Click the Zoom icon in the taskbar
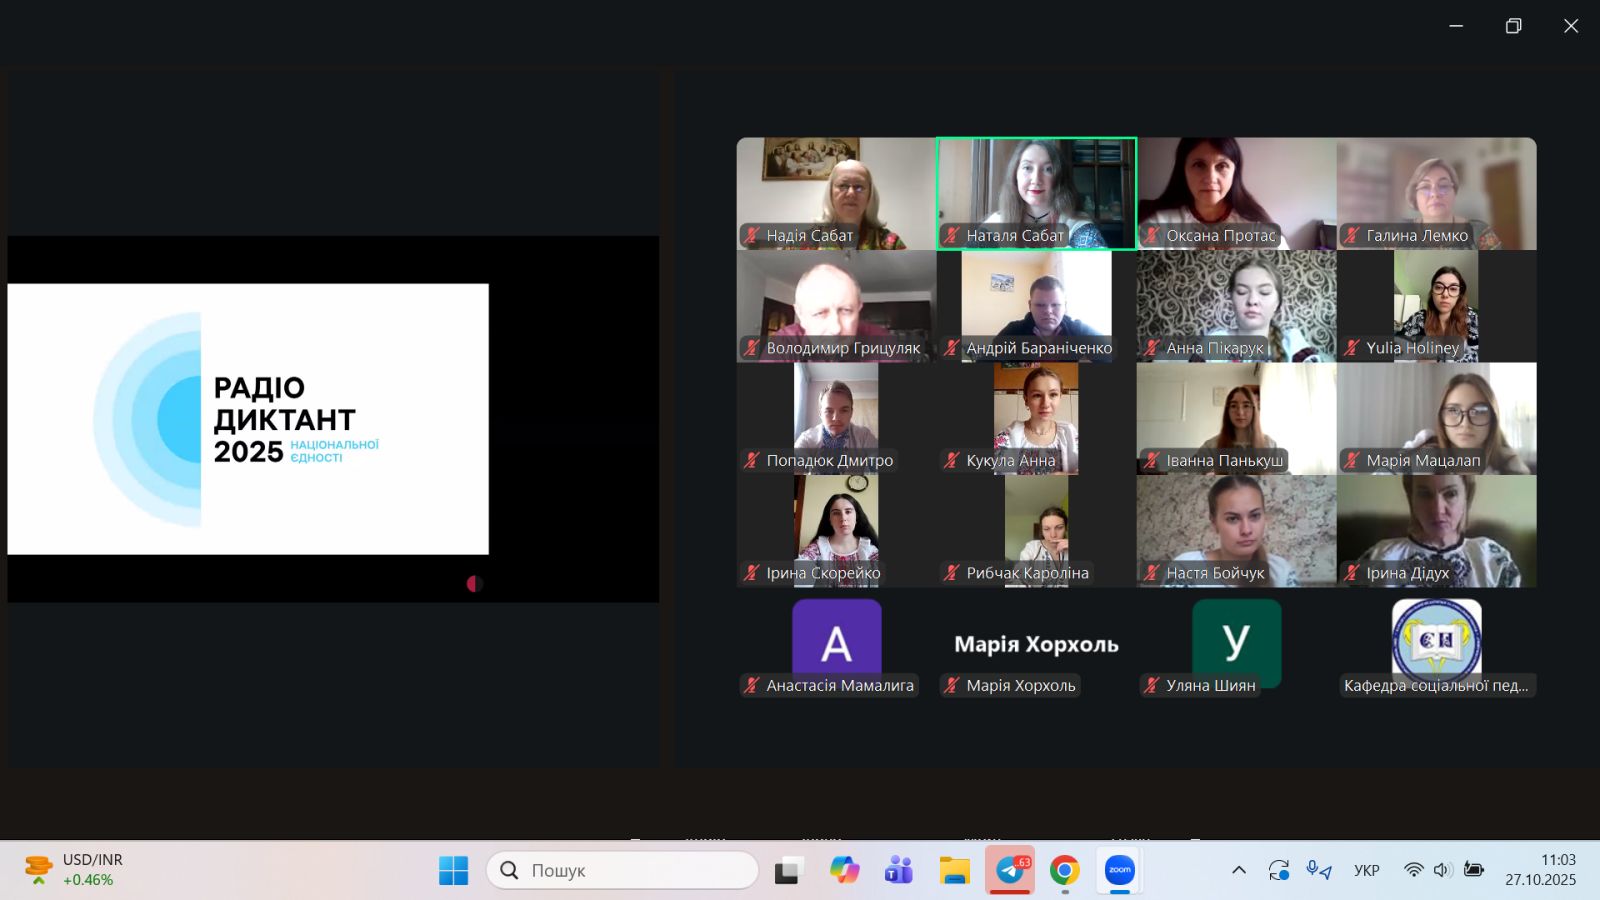Image resolution: width=1600 pixels, height=900 pixels. 1119,870
